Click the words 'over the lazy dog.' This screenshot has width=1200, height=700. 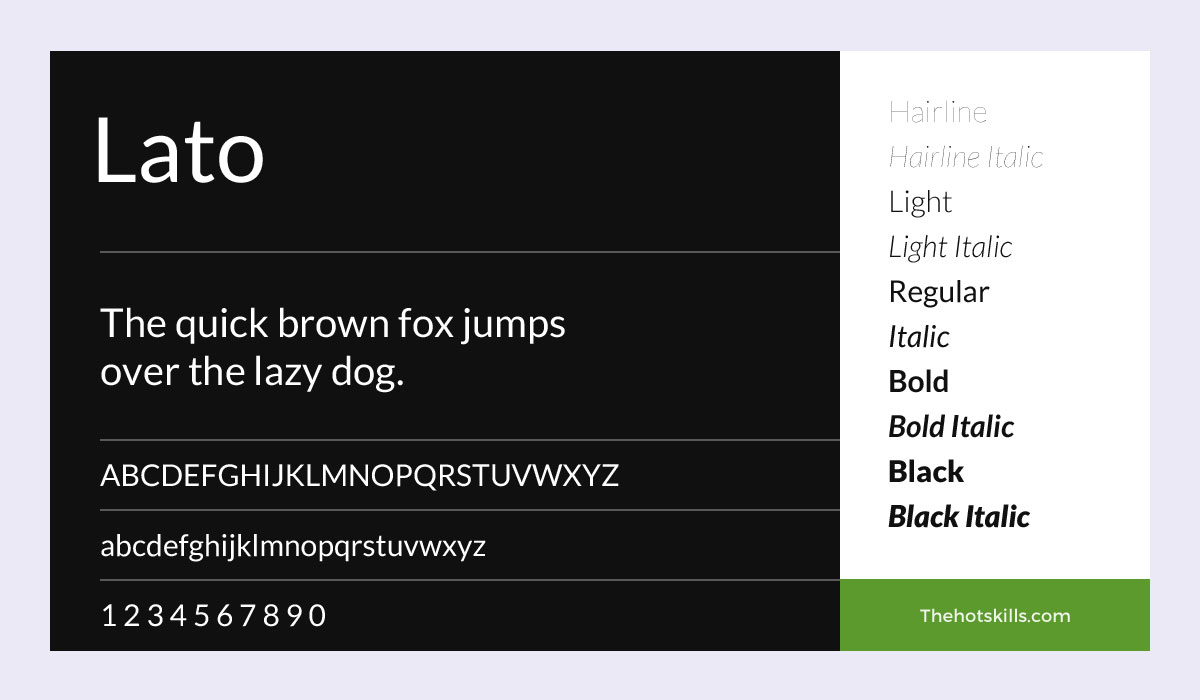[x=252, y=374]
